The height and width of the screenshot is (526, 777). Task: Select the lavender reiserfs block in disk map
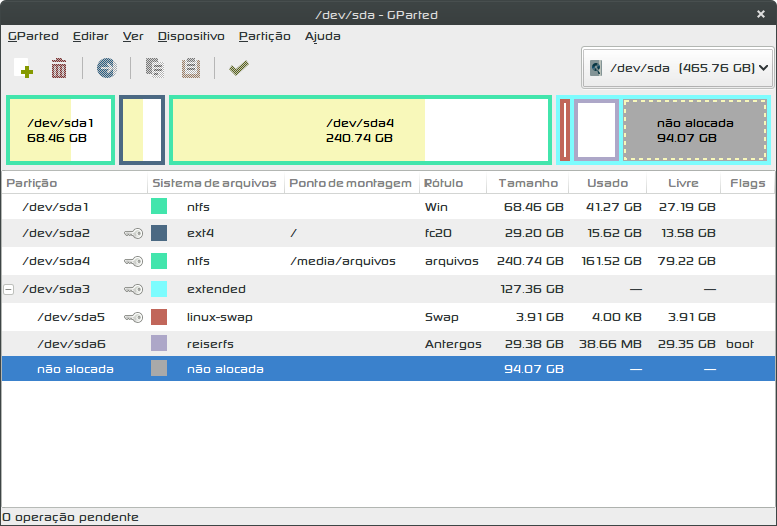pos(597,130)
